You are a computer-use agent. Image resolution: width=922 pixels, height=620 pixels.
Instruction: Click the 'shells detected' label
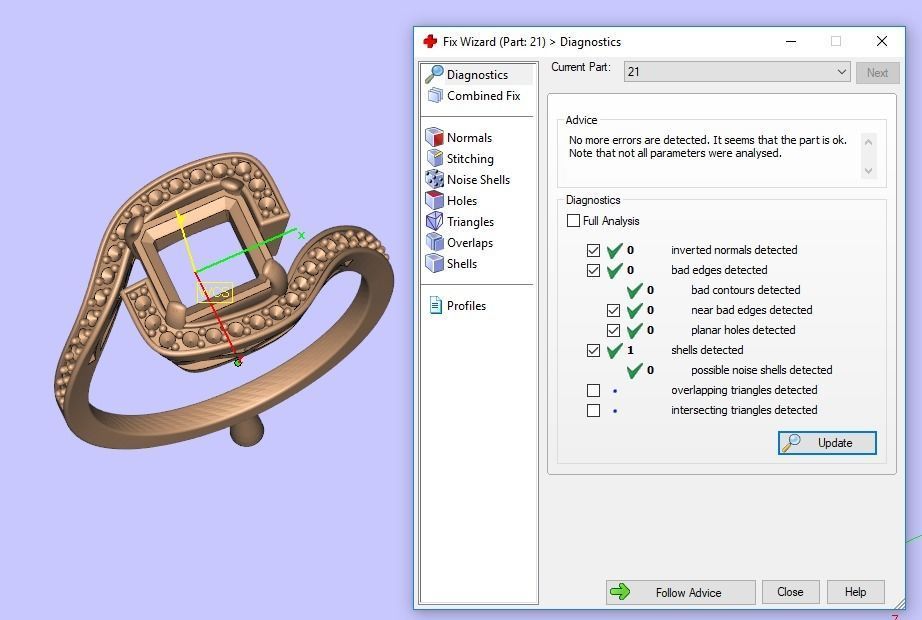pyautogui.click(x=707, y=350)
